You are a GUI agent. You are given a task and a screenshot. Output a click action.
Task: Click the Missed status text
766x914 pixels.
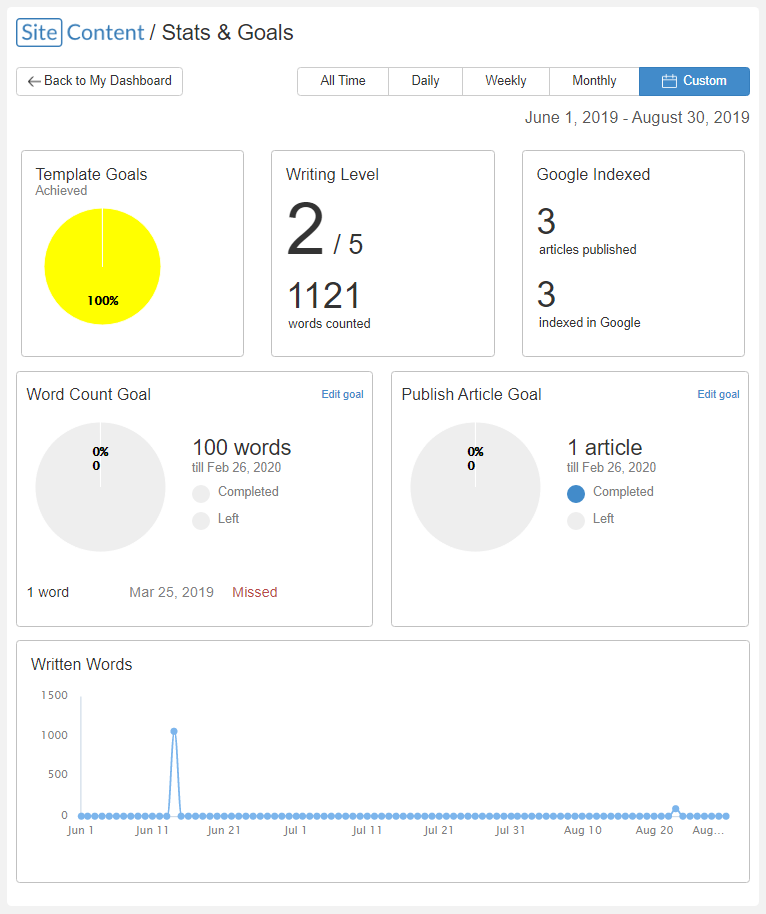click(x=255, y=592)
